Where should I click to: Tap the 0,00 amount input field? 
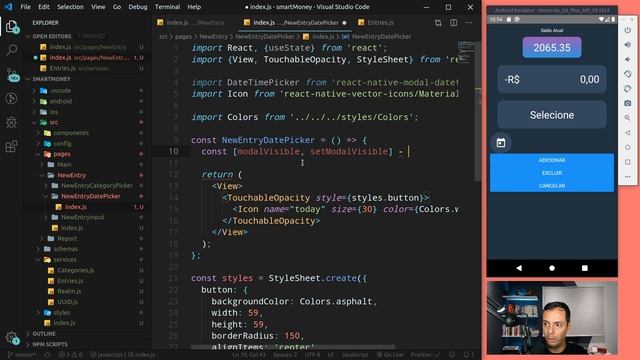click(x=589, y=80)
